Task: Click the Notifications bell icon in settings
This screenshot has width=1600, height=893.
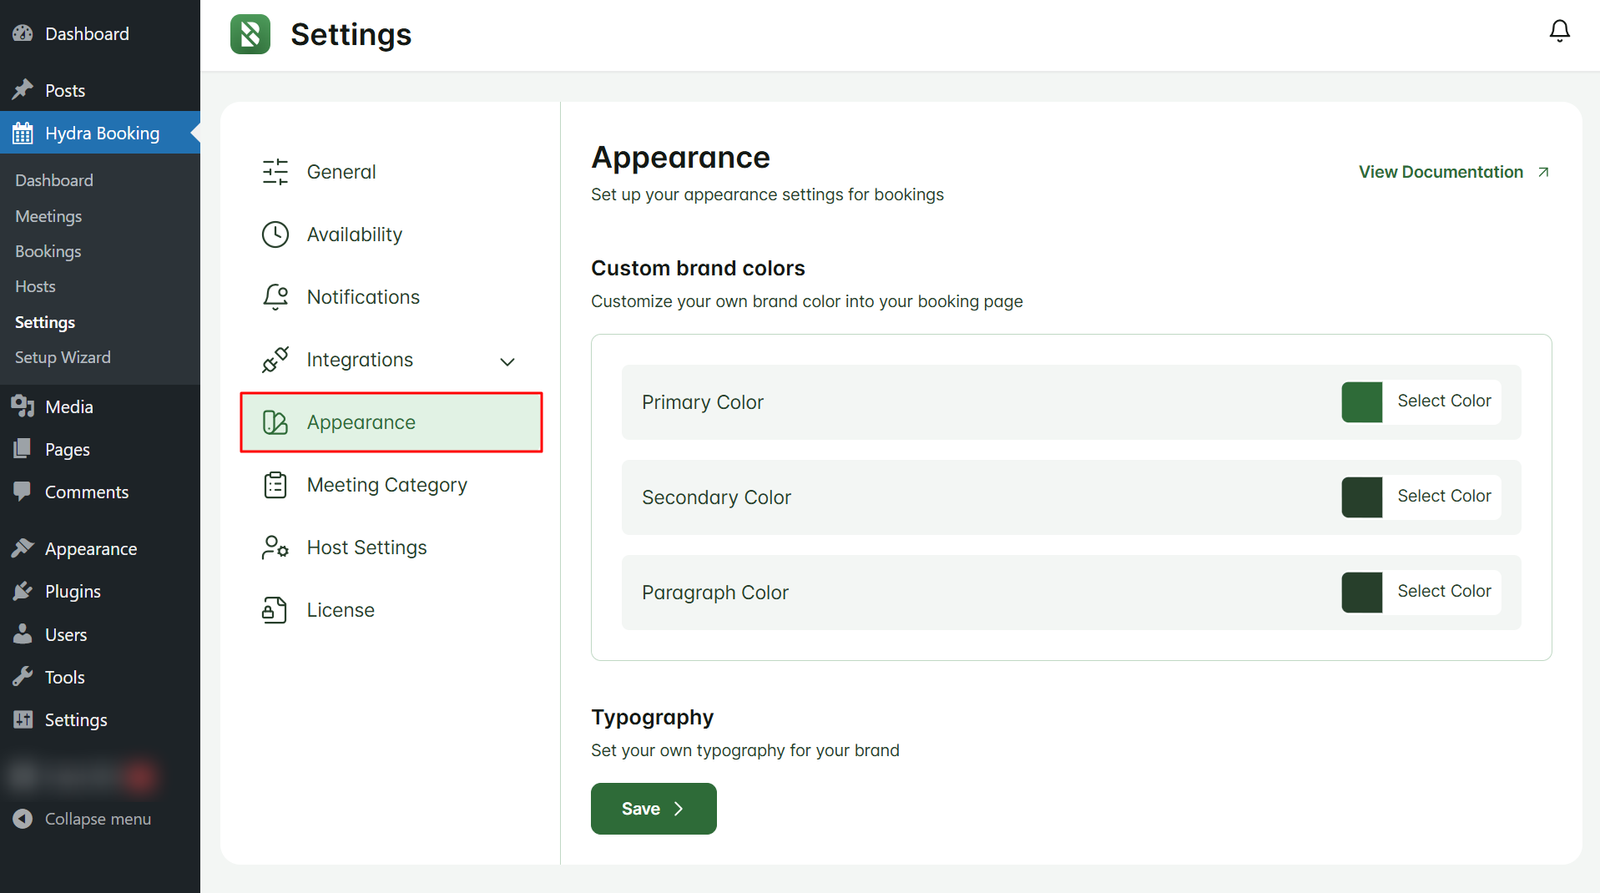Action: pos(275,297)
